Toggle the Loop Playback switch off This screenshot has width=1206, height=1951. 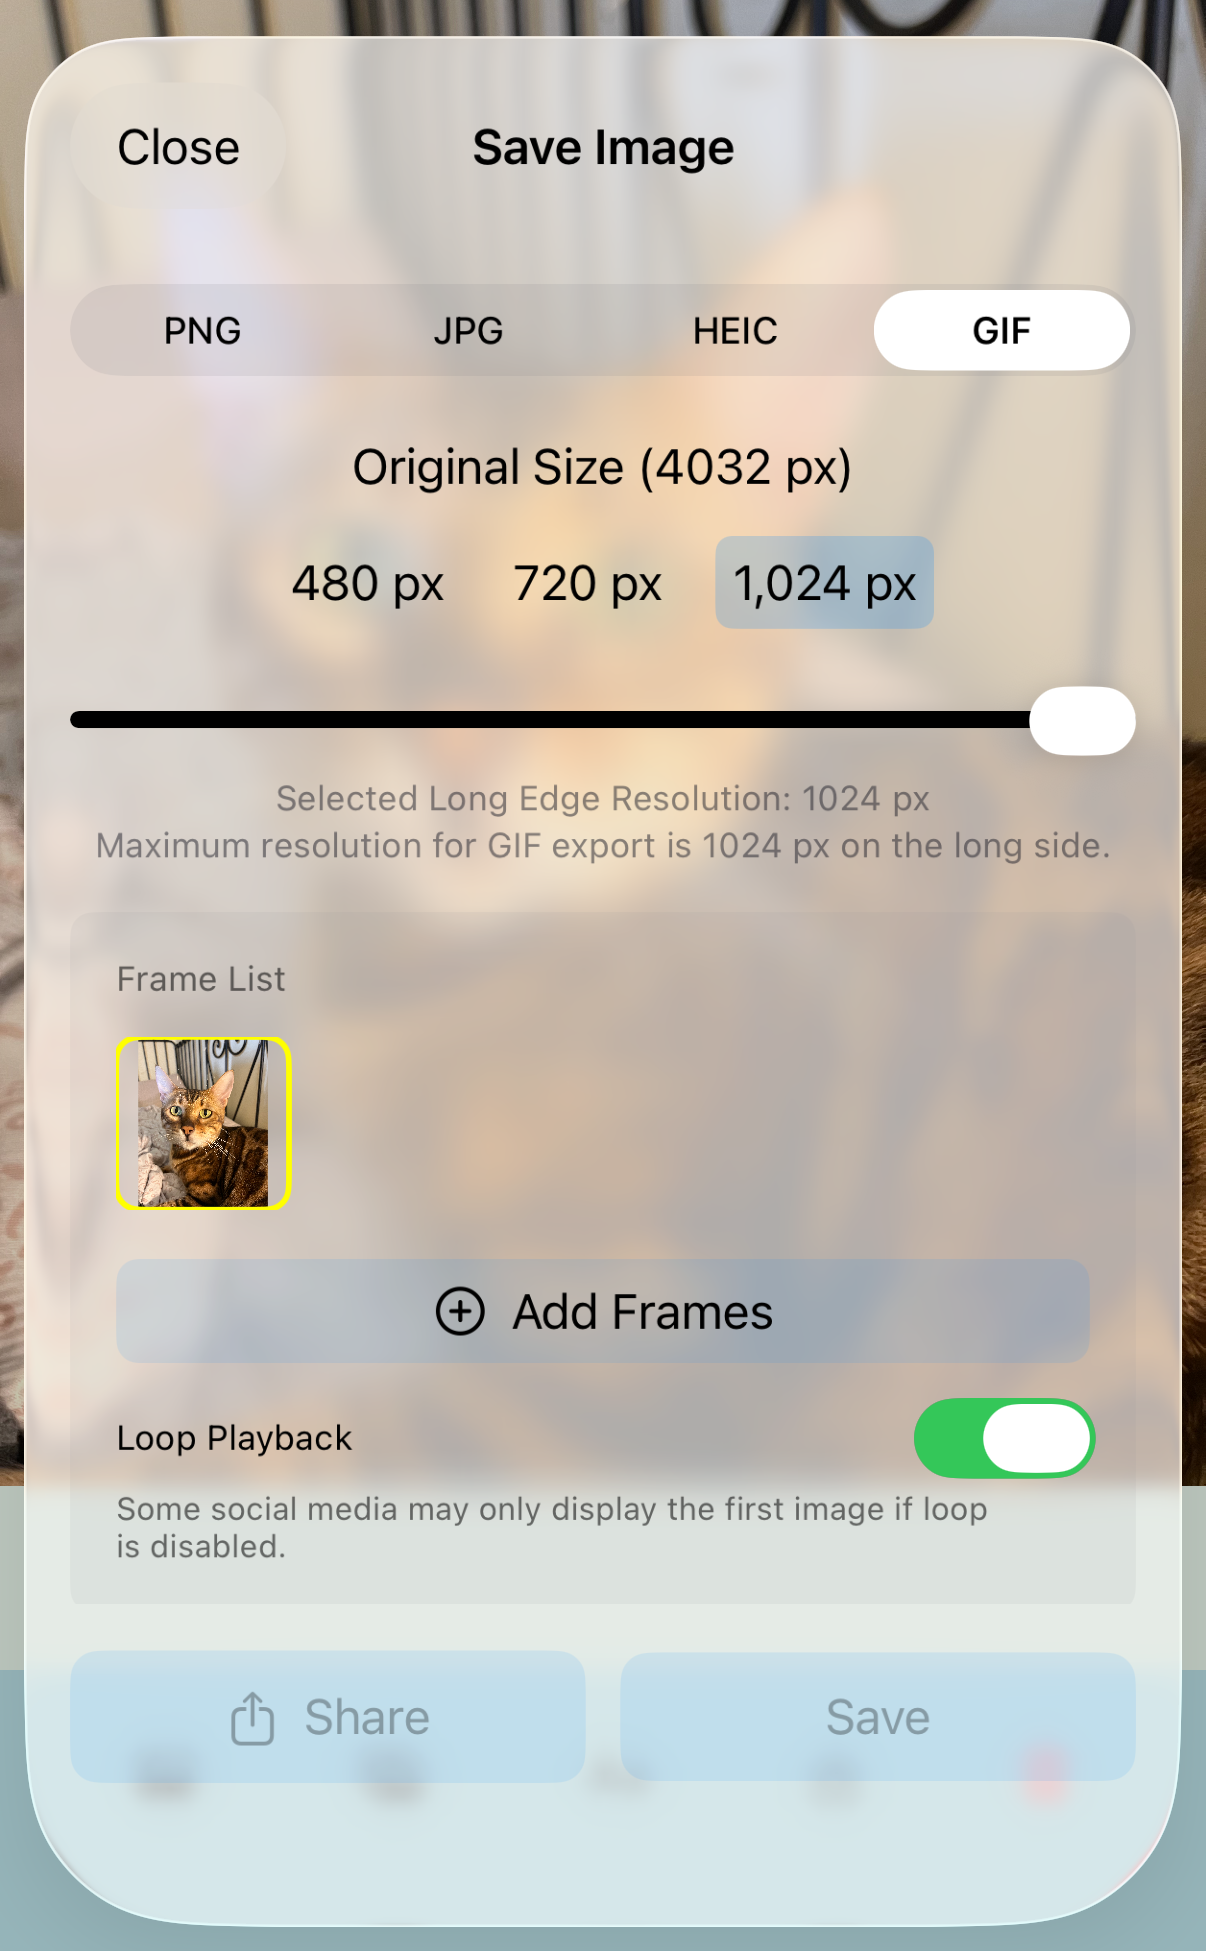click(x=1004, y=1438)
